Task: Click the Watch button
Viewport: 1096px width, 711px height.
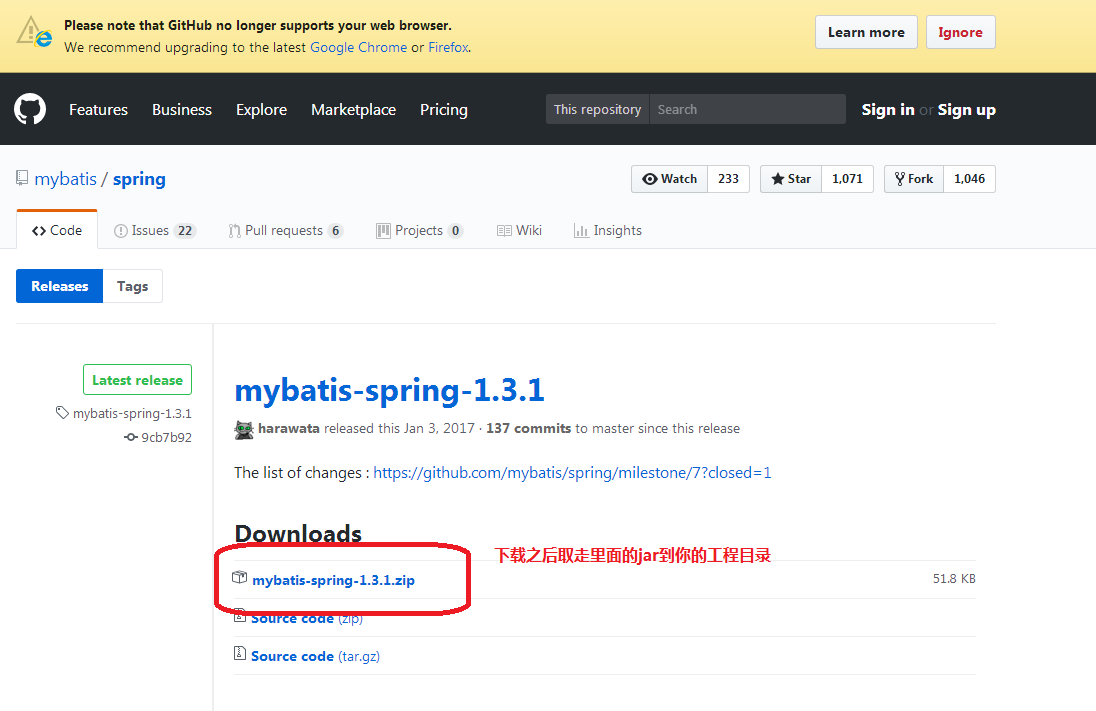Action: tap(670, 179)
